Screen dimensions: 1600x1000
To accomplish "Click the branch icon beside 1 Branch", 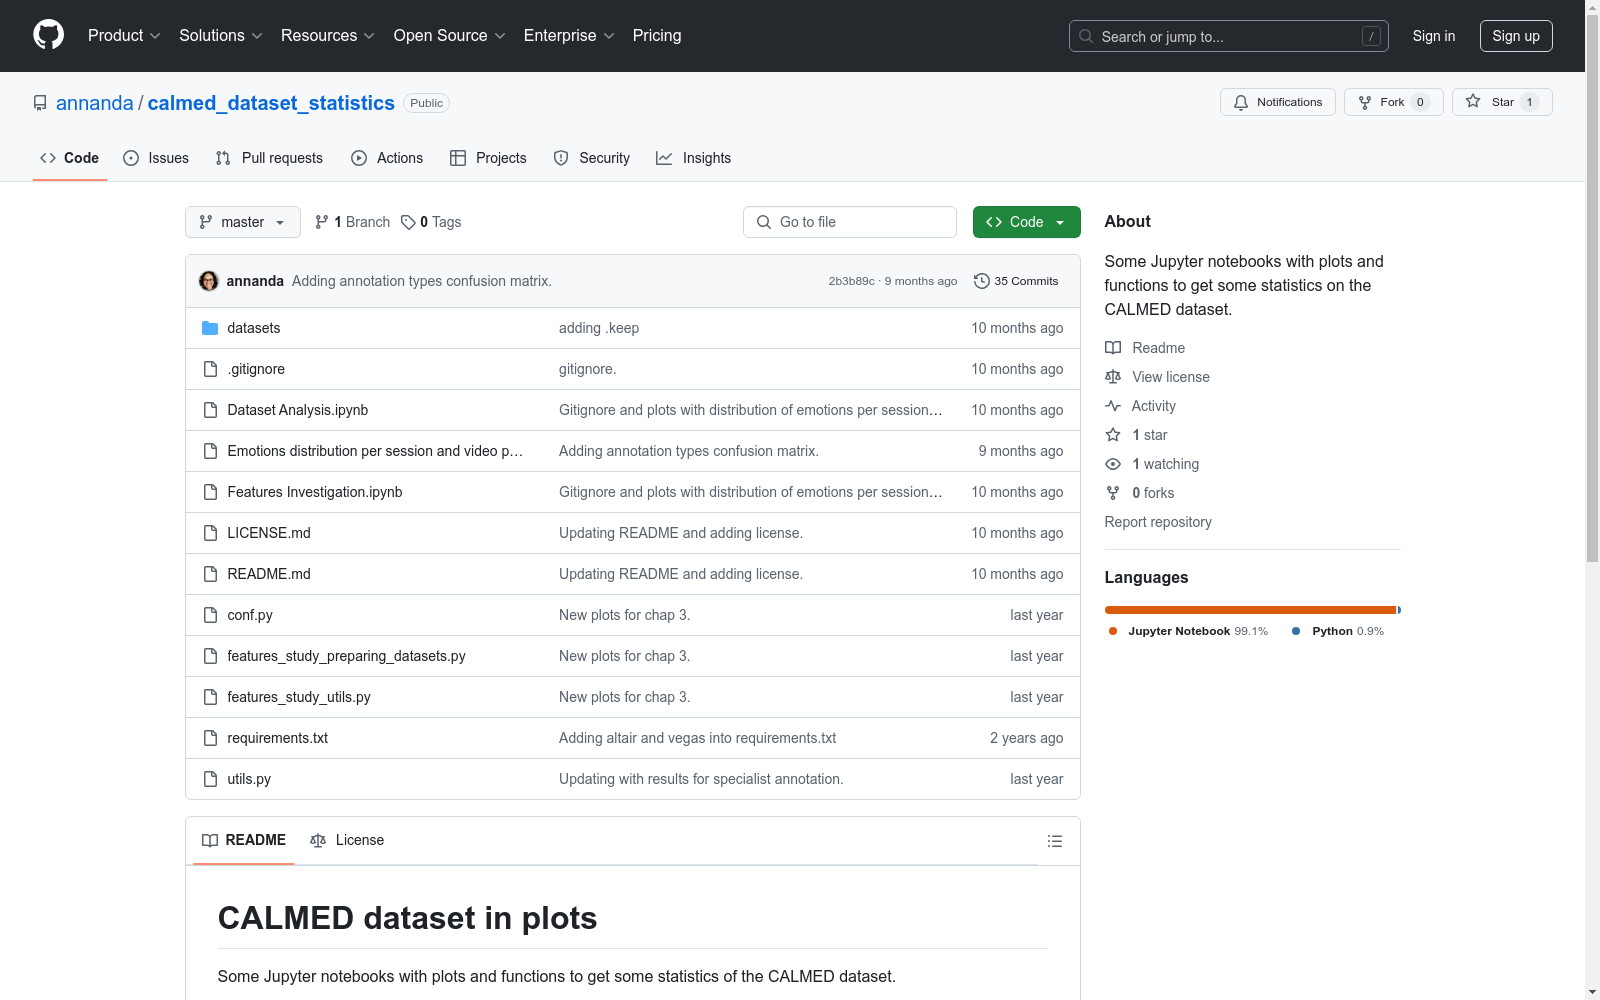I will coord(322,222).
